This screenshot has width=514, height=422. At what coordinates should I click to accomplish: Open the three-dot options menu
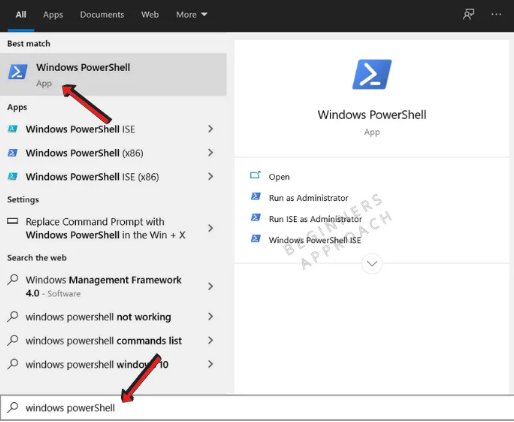point(496,14)
